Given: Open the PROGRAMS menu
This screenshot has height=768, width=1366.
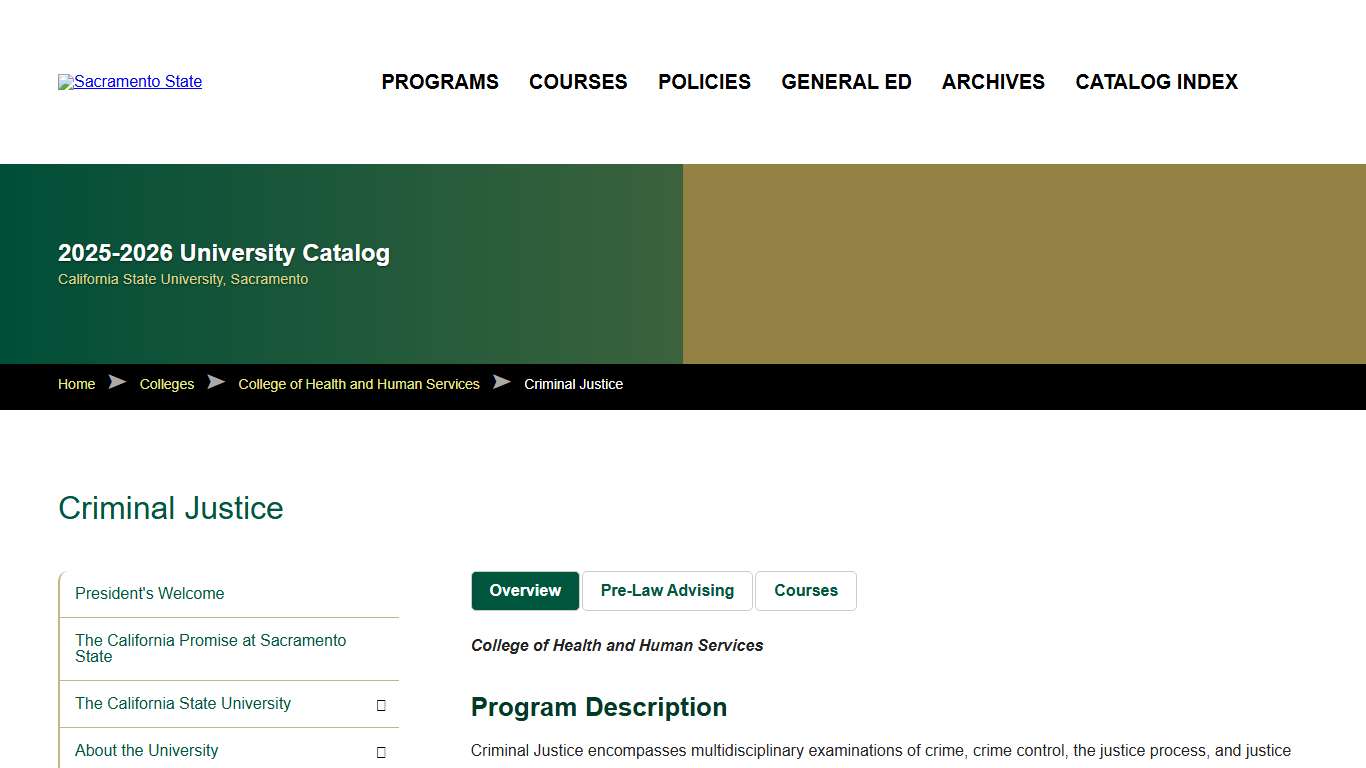Looking at the screenshot, I should point(439,82).
